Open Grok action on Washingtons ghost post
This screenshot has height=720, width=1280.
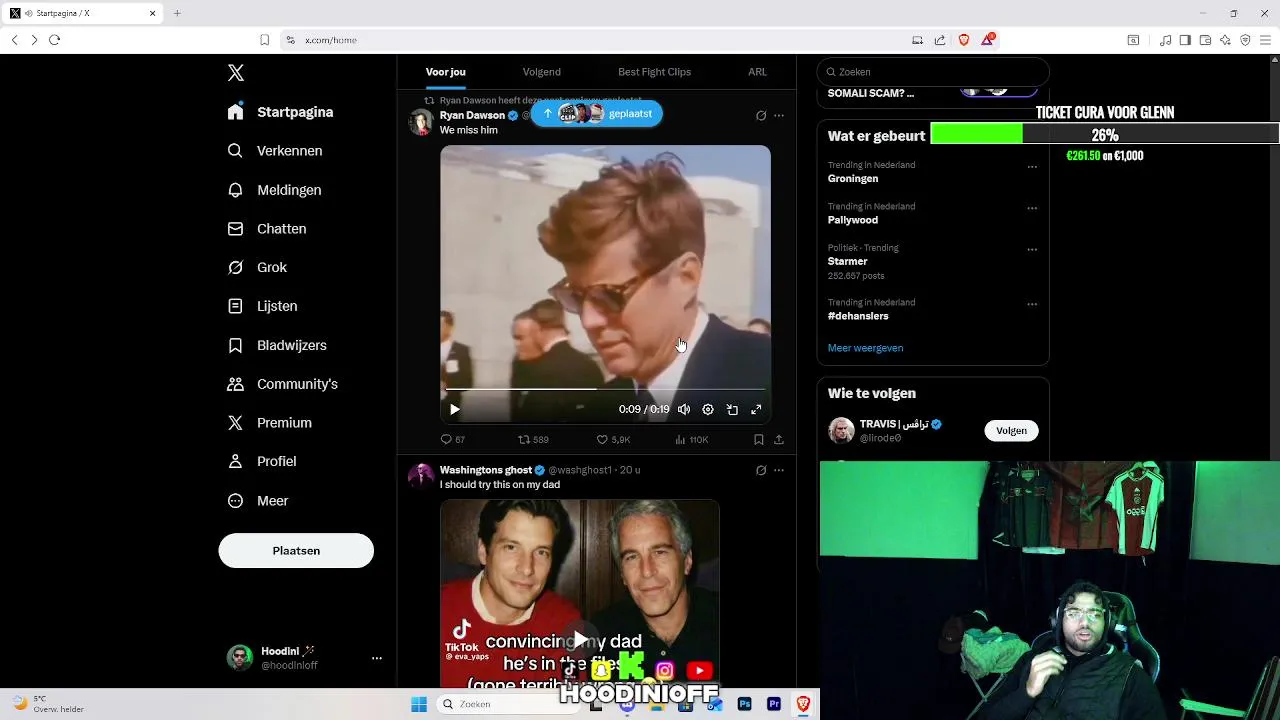pyautogui.click(x=761, y=470)
